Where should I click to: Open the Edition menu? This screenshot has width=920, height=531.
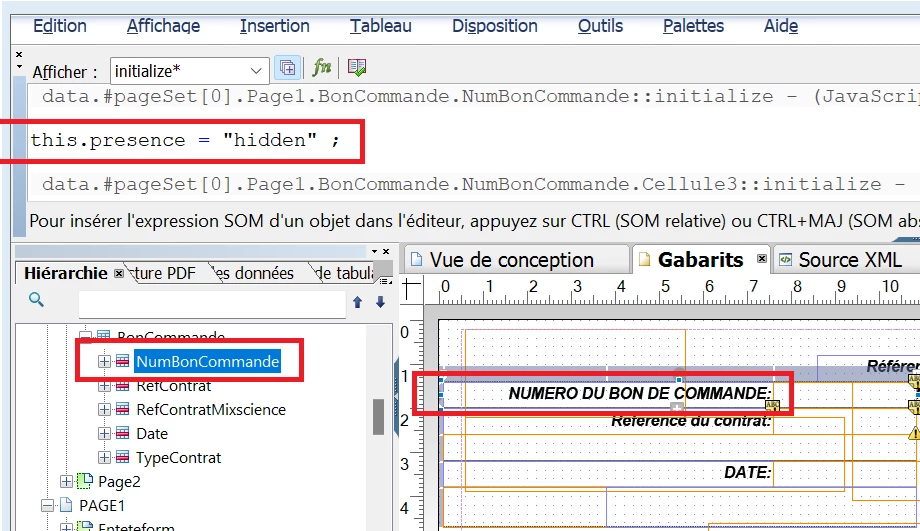[x=60, y=26]
